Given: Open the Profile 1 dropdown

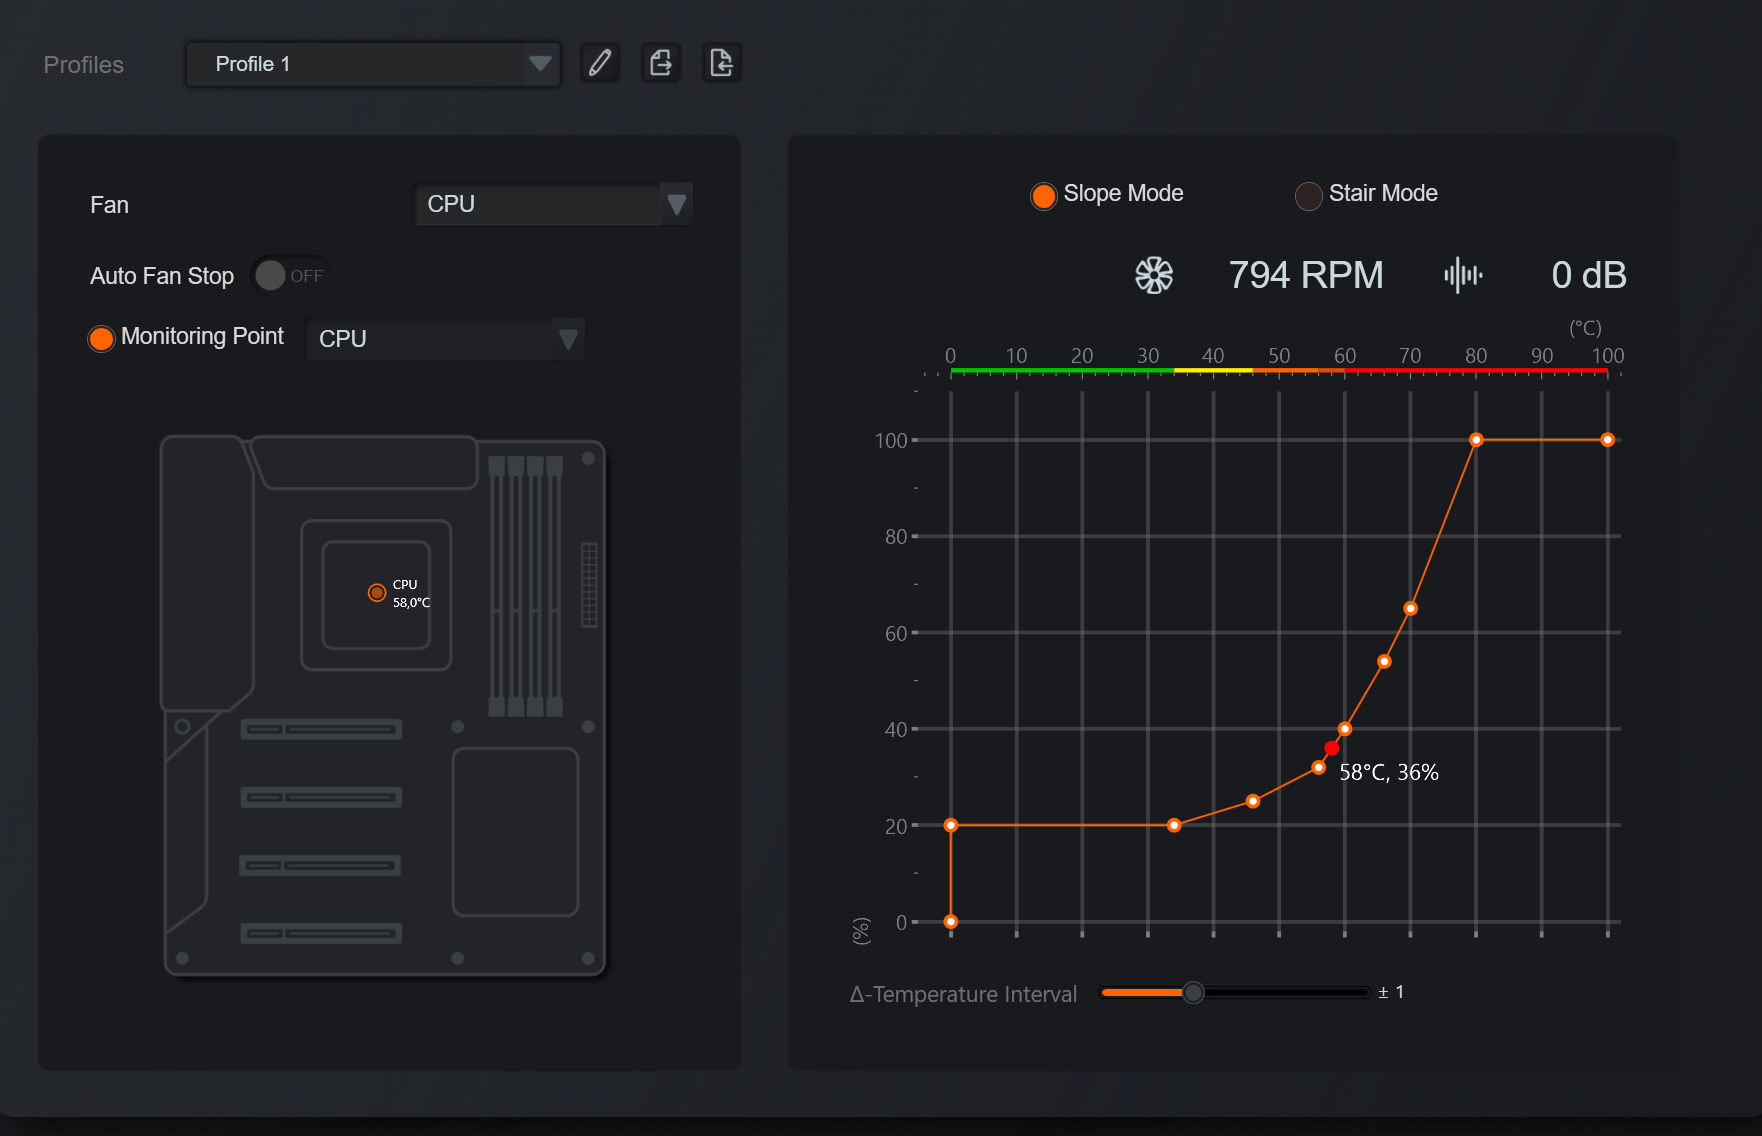Looking at the screenshot, I should [x=373, y=64].
